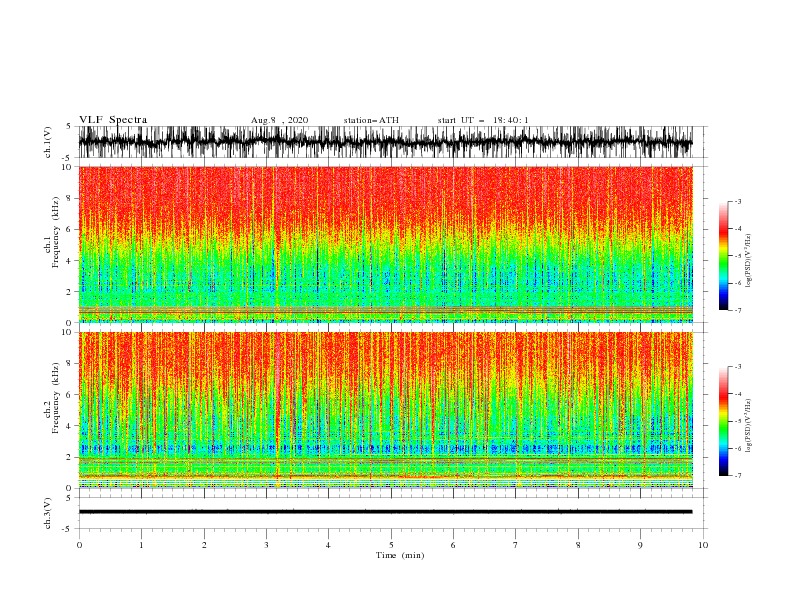Click time axis tick label "8"
792x612 pixels.
pos(578,545)
